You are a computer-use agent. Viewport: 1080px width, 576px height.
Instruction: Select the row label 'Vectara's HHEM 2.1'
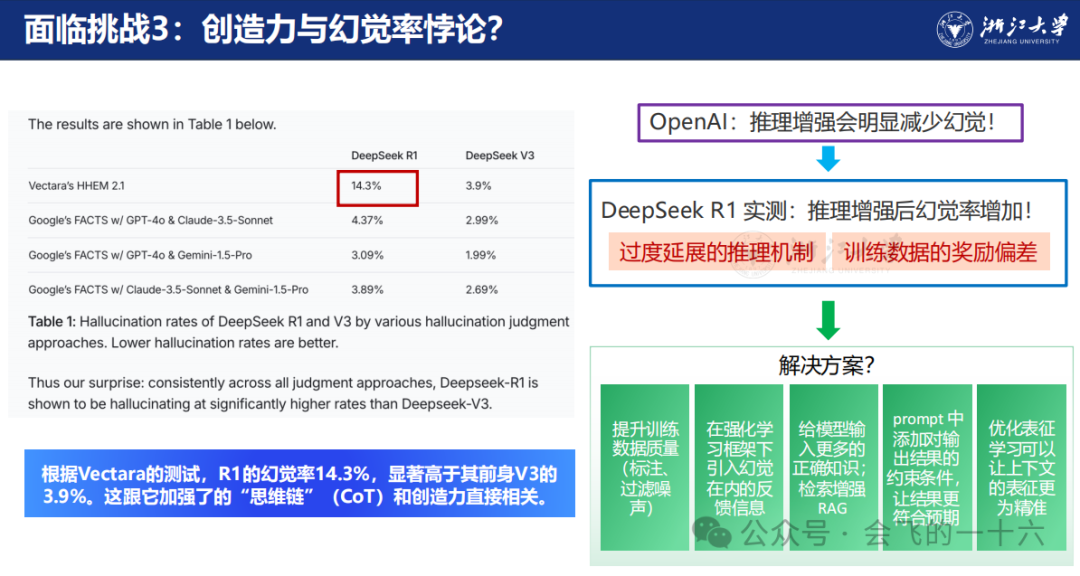click(76, 186)
